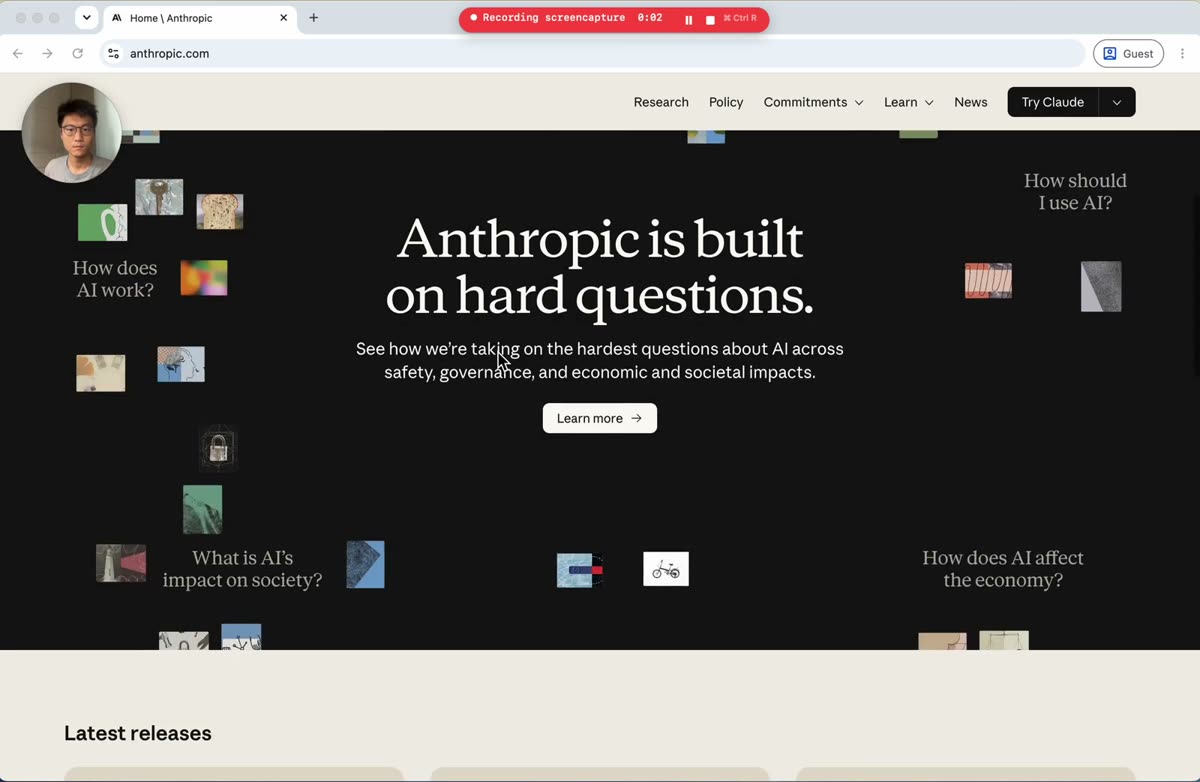This screenshot has height=782, width=1200.
Task: Click the colorful blurred gradient thumbnail
Action: tap(204, 278)
